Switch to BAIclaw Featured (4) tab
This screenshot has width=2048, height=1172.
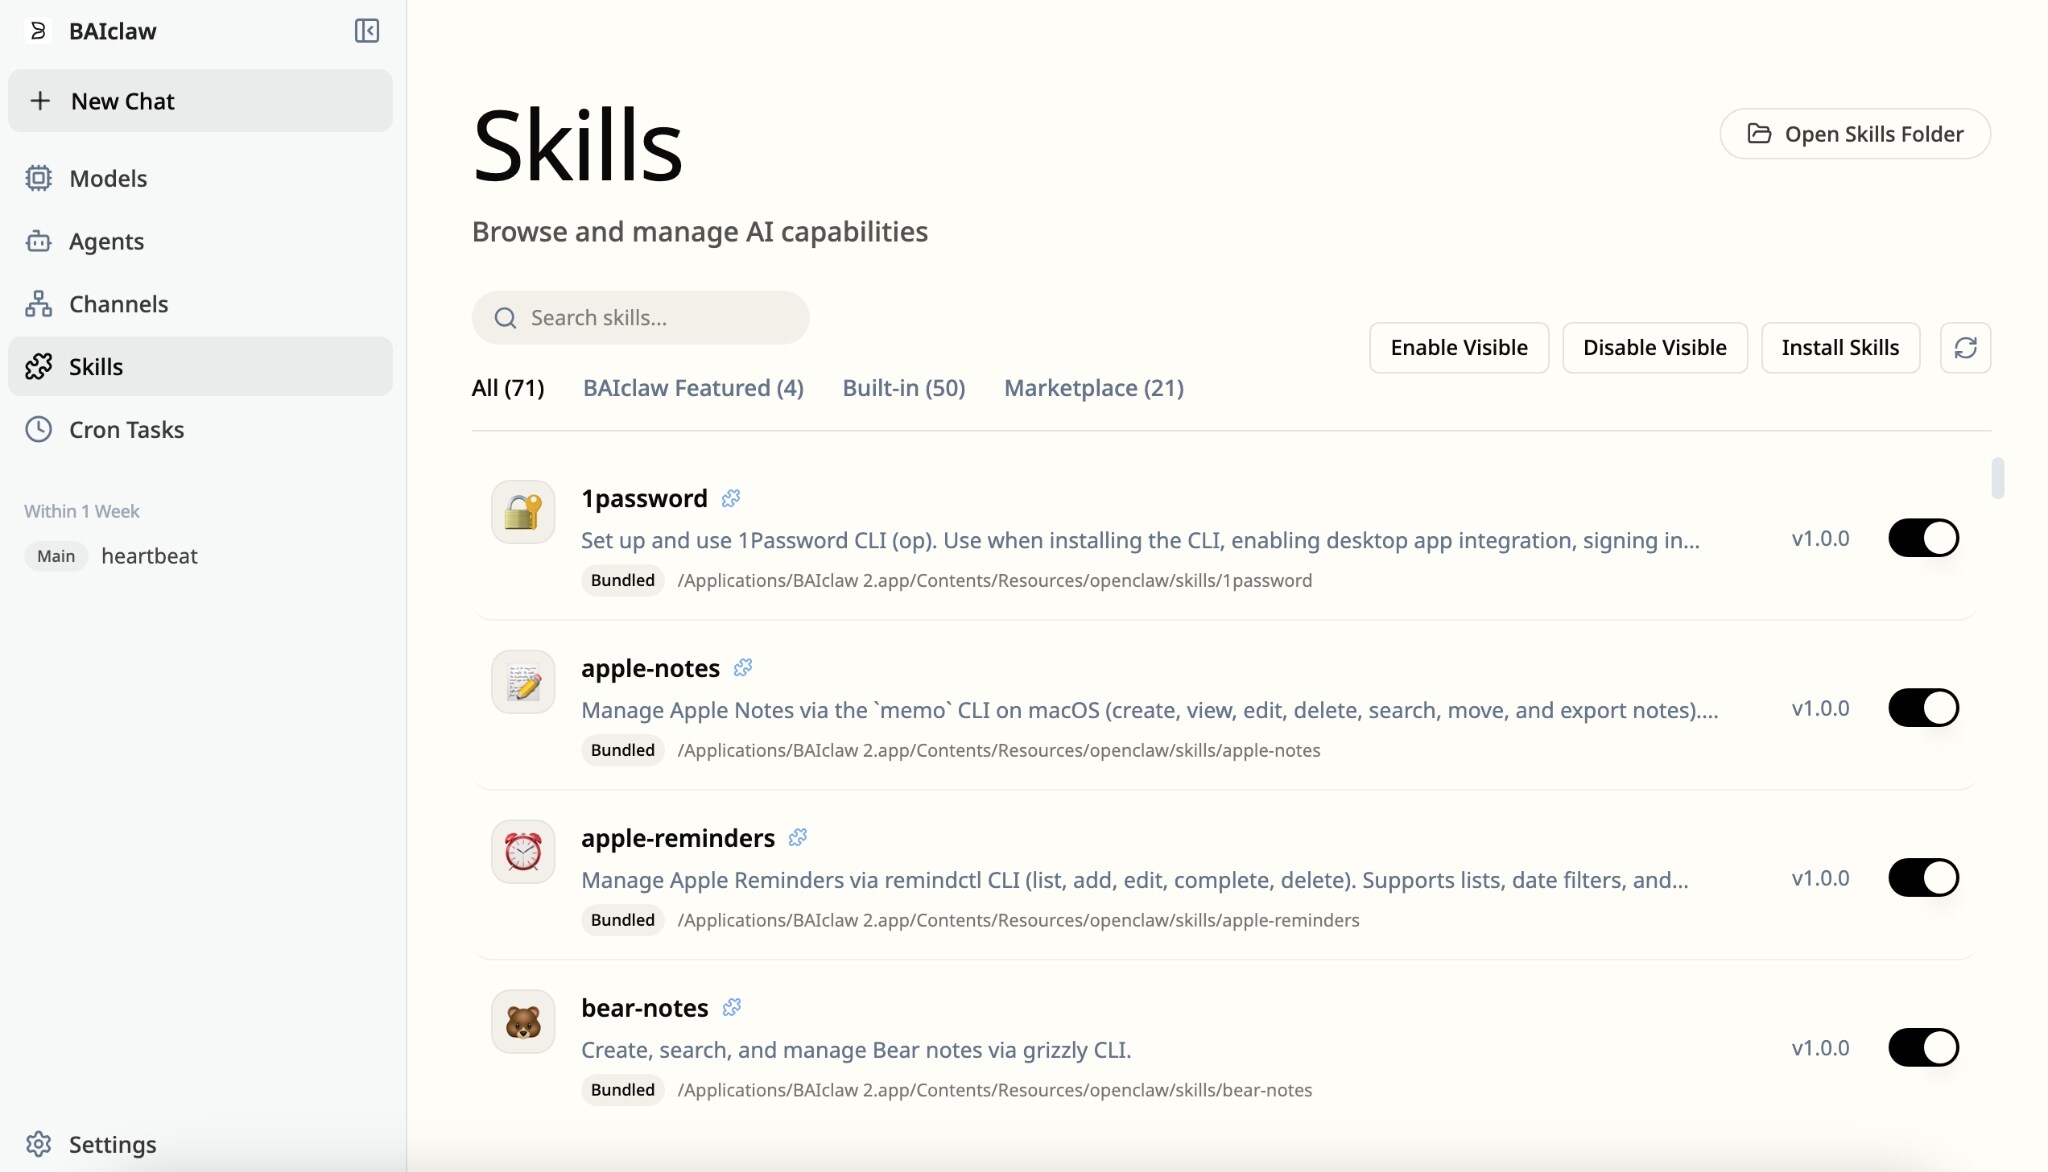693,388
